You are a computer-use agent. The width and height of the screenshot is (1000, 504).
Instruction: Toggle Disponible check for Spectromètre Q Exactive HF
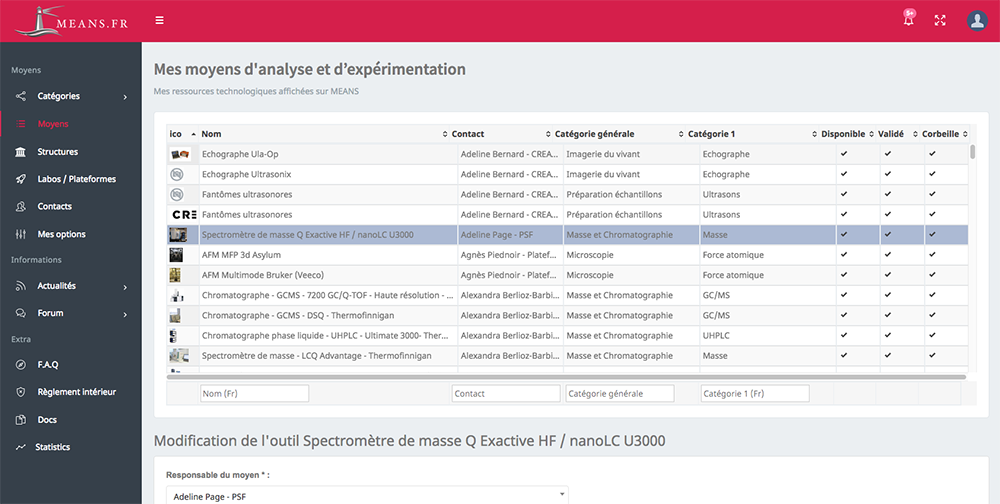point(844,235)
